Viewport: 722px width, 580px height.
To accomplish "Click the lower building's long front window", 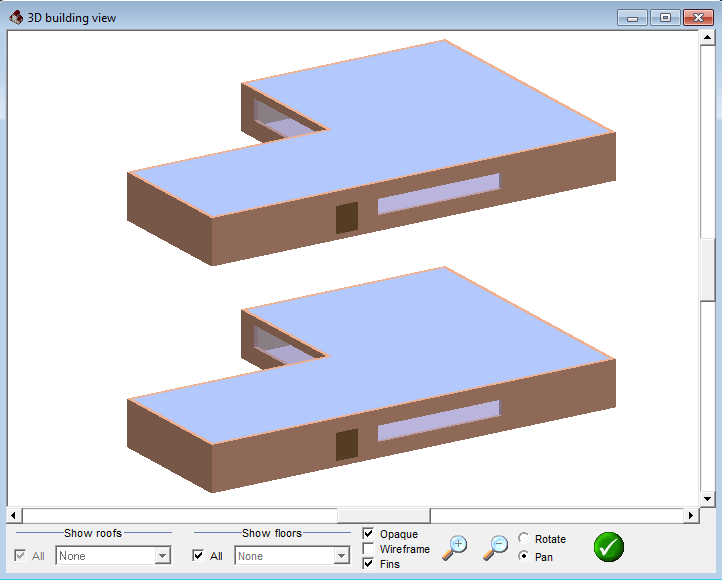I will click(x=439, y=421).
